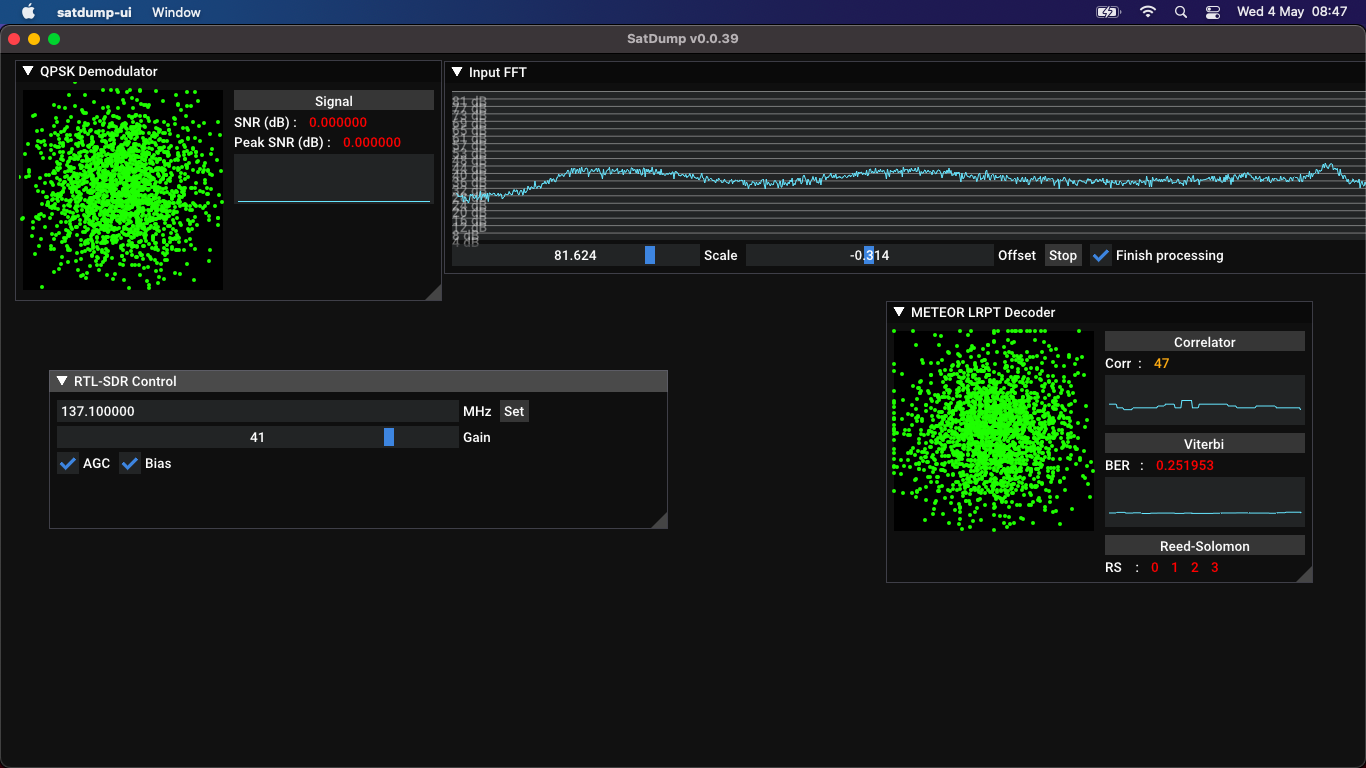Click the Scale label

pos(720,255)
